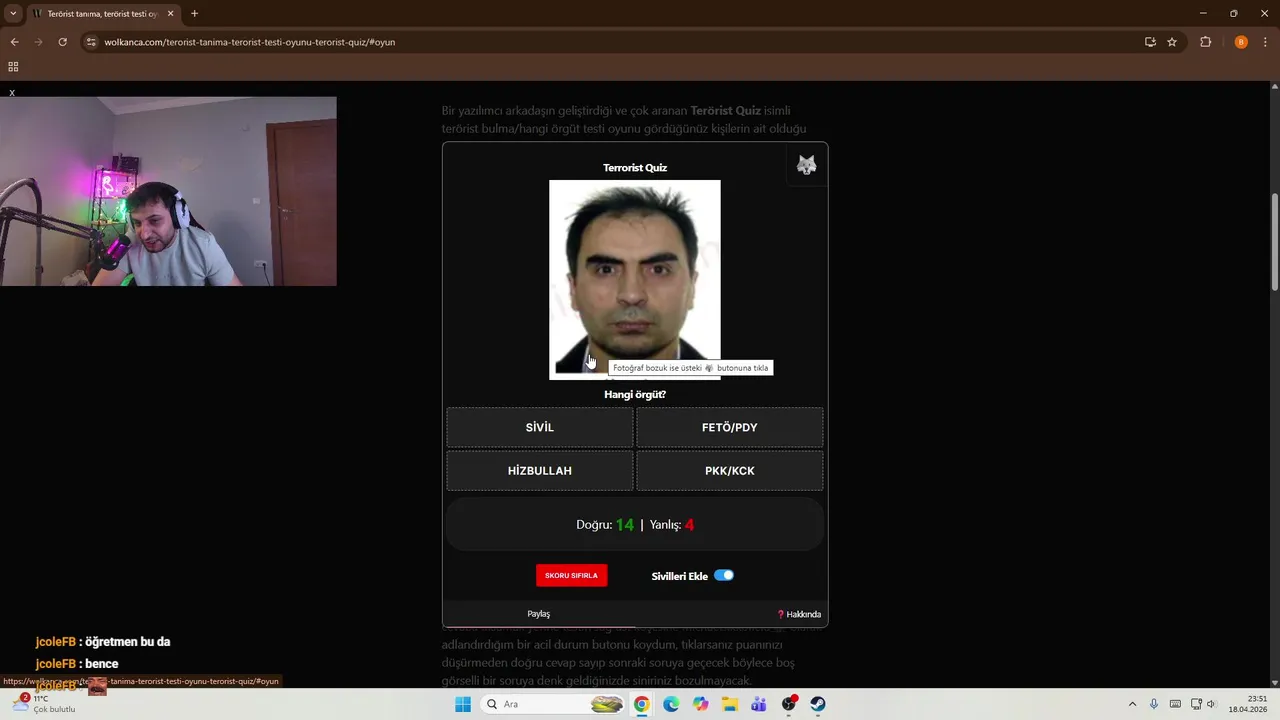Click the 'Hangi örgüt?' question text

tap(634, 394)
